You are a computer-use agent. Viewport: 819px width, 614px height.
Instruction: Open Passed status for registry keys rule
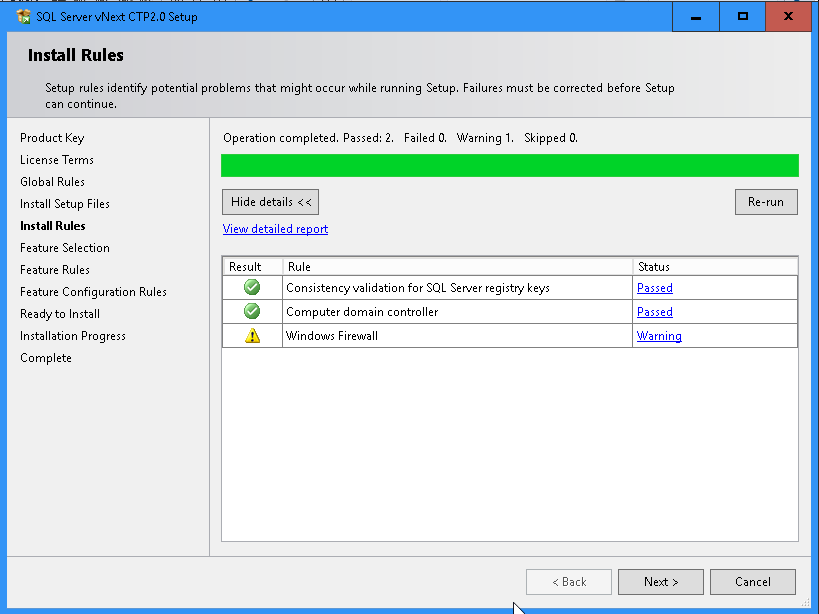[654, 288]
